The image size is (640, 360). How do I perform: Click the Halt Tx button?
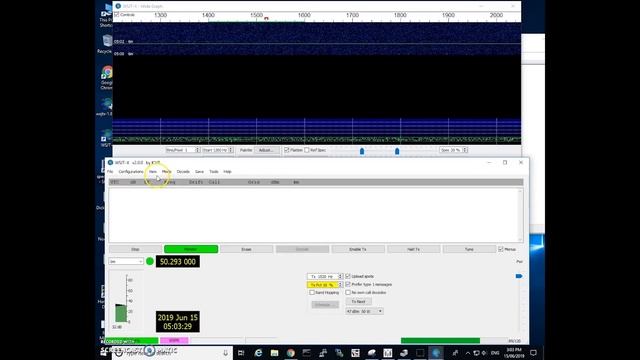point(413,249)
